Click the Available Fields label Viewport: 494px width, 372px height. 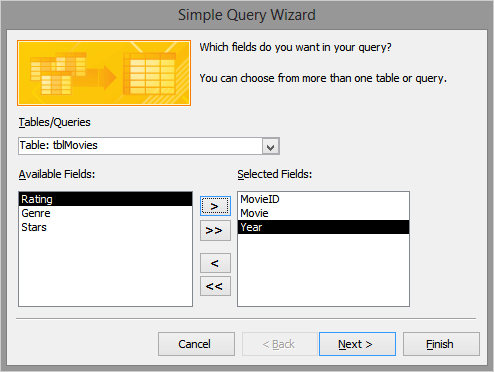pyautogui.click(x=57, y=174)
